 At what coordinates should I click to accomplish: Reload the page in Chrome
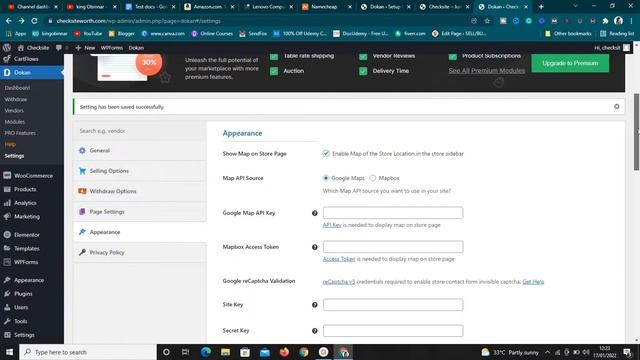[34, 21]
